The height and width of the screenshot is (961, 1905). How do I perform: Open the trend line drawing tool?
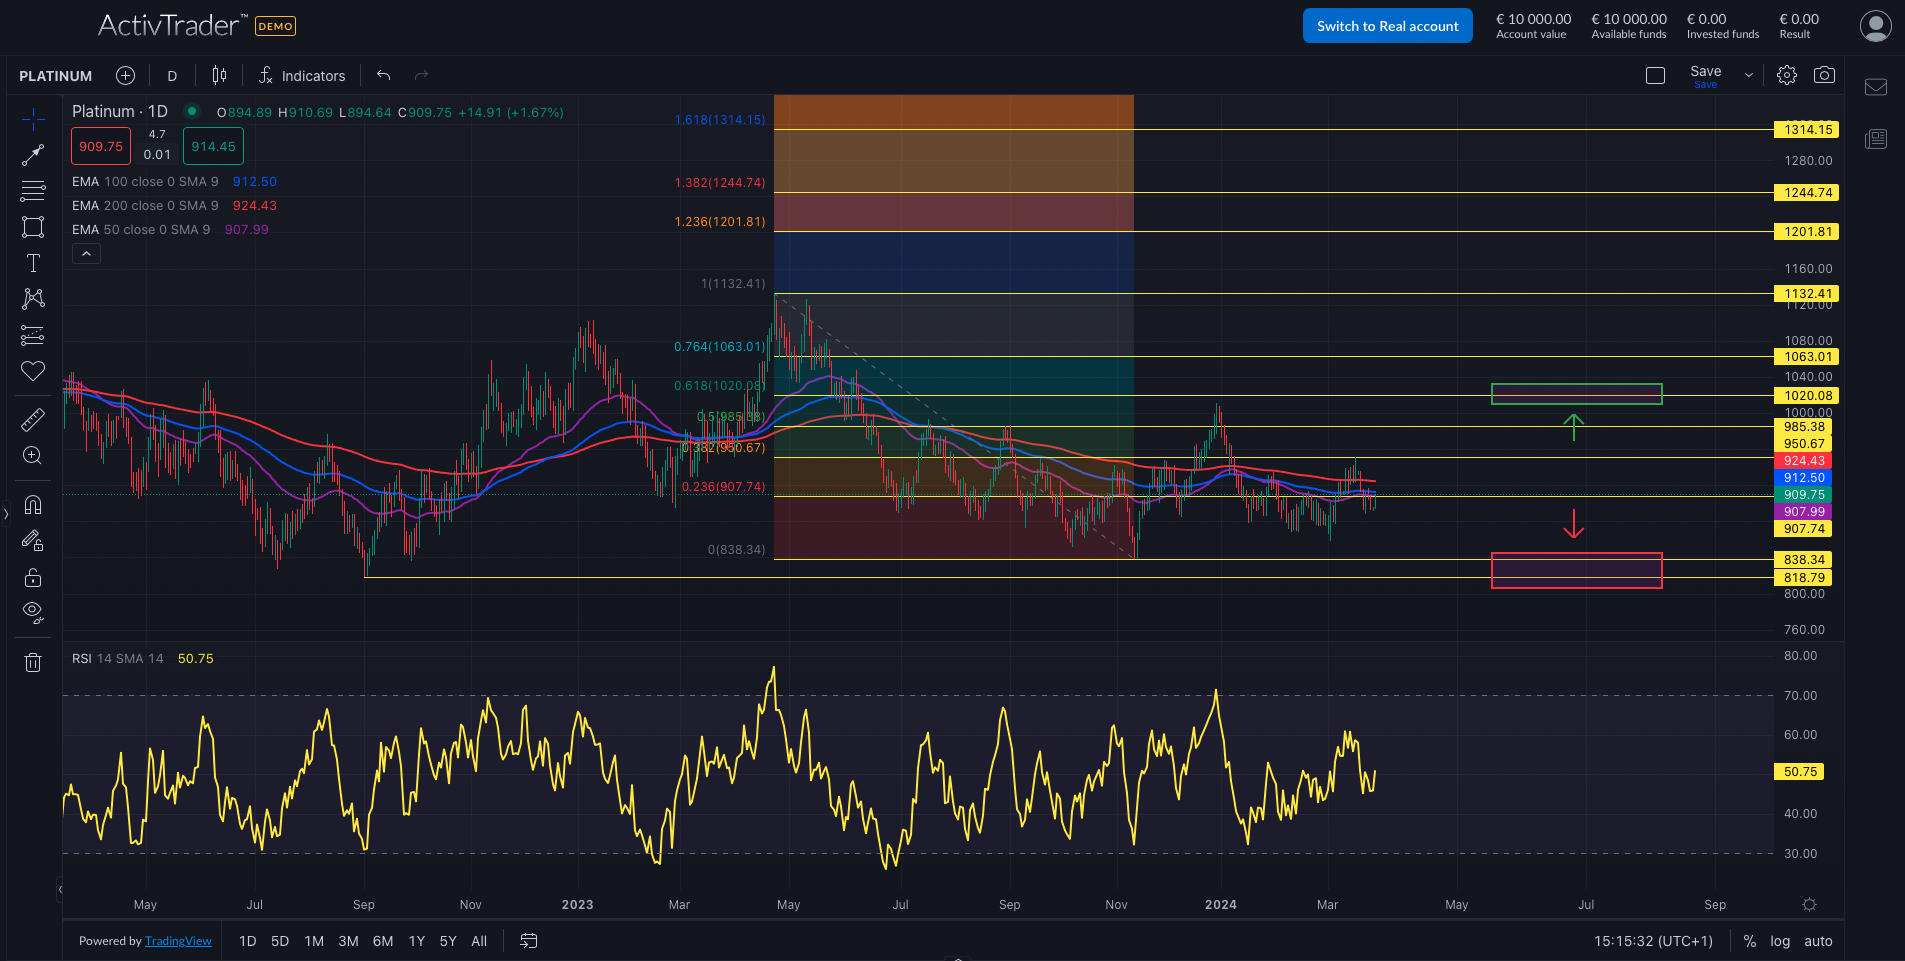coord(33,154)
